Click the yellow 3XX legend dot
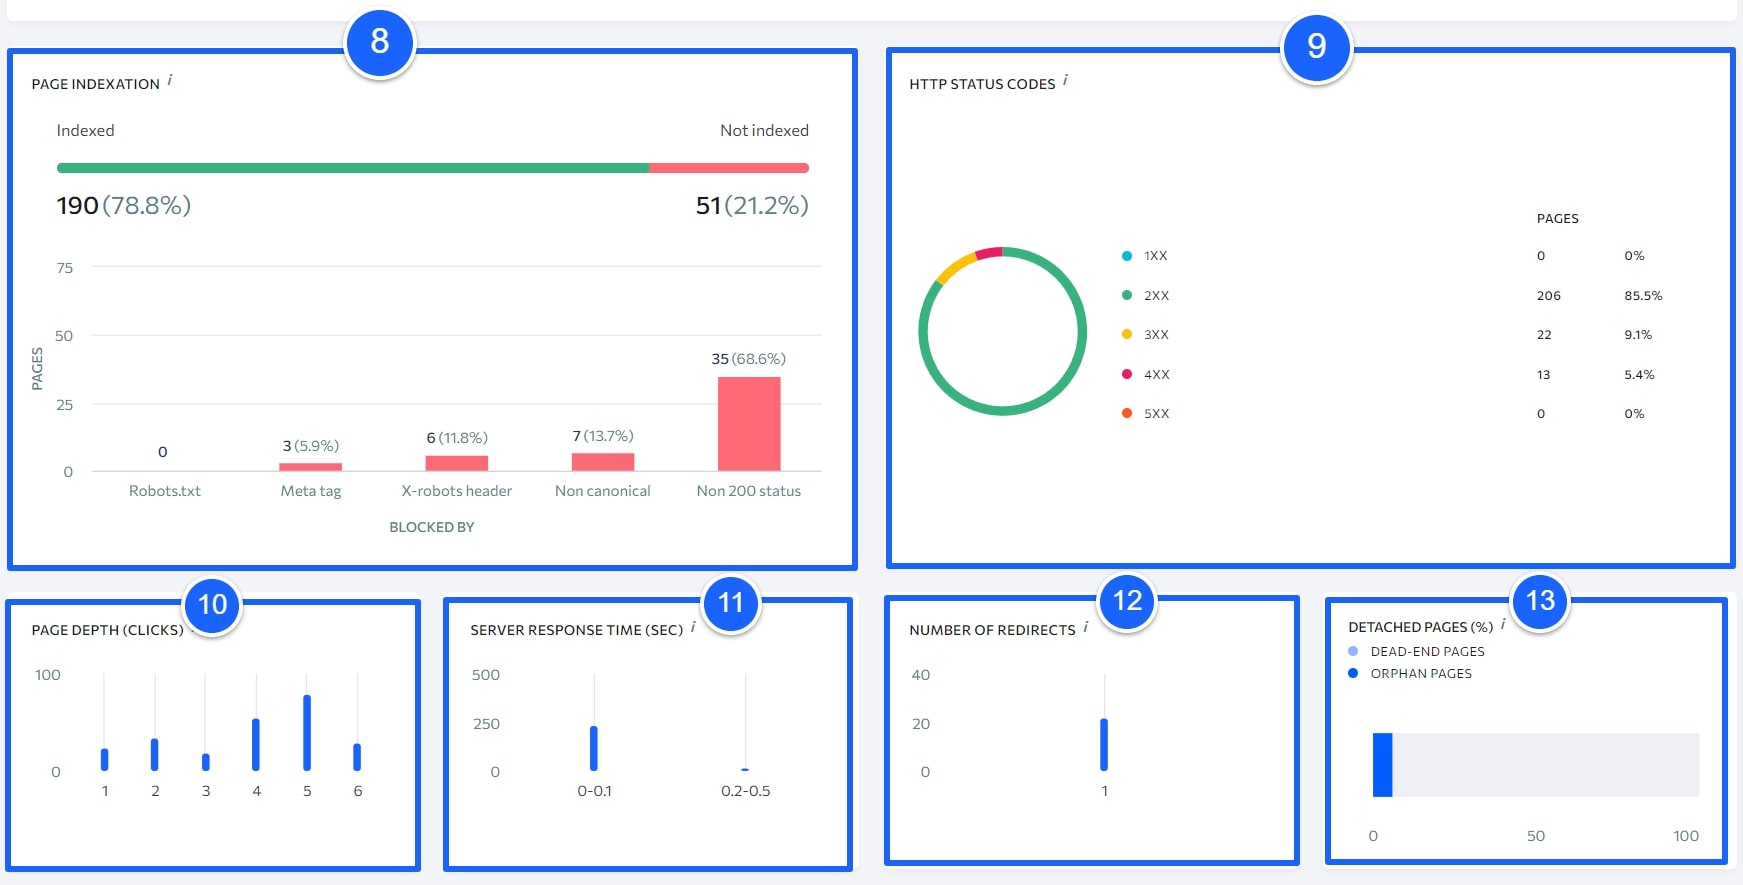Screen dimensions: 1743x885 click(1127, 334)
